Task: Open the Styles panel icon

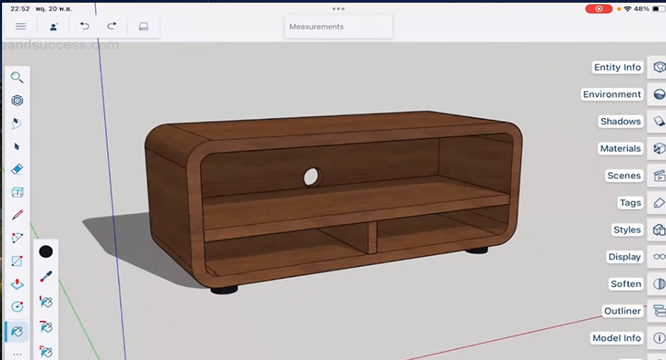Action: point(659,230)
